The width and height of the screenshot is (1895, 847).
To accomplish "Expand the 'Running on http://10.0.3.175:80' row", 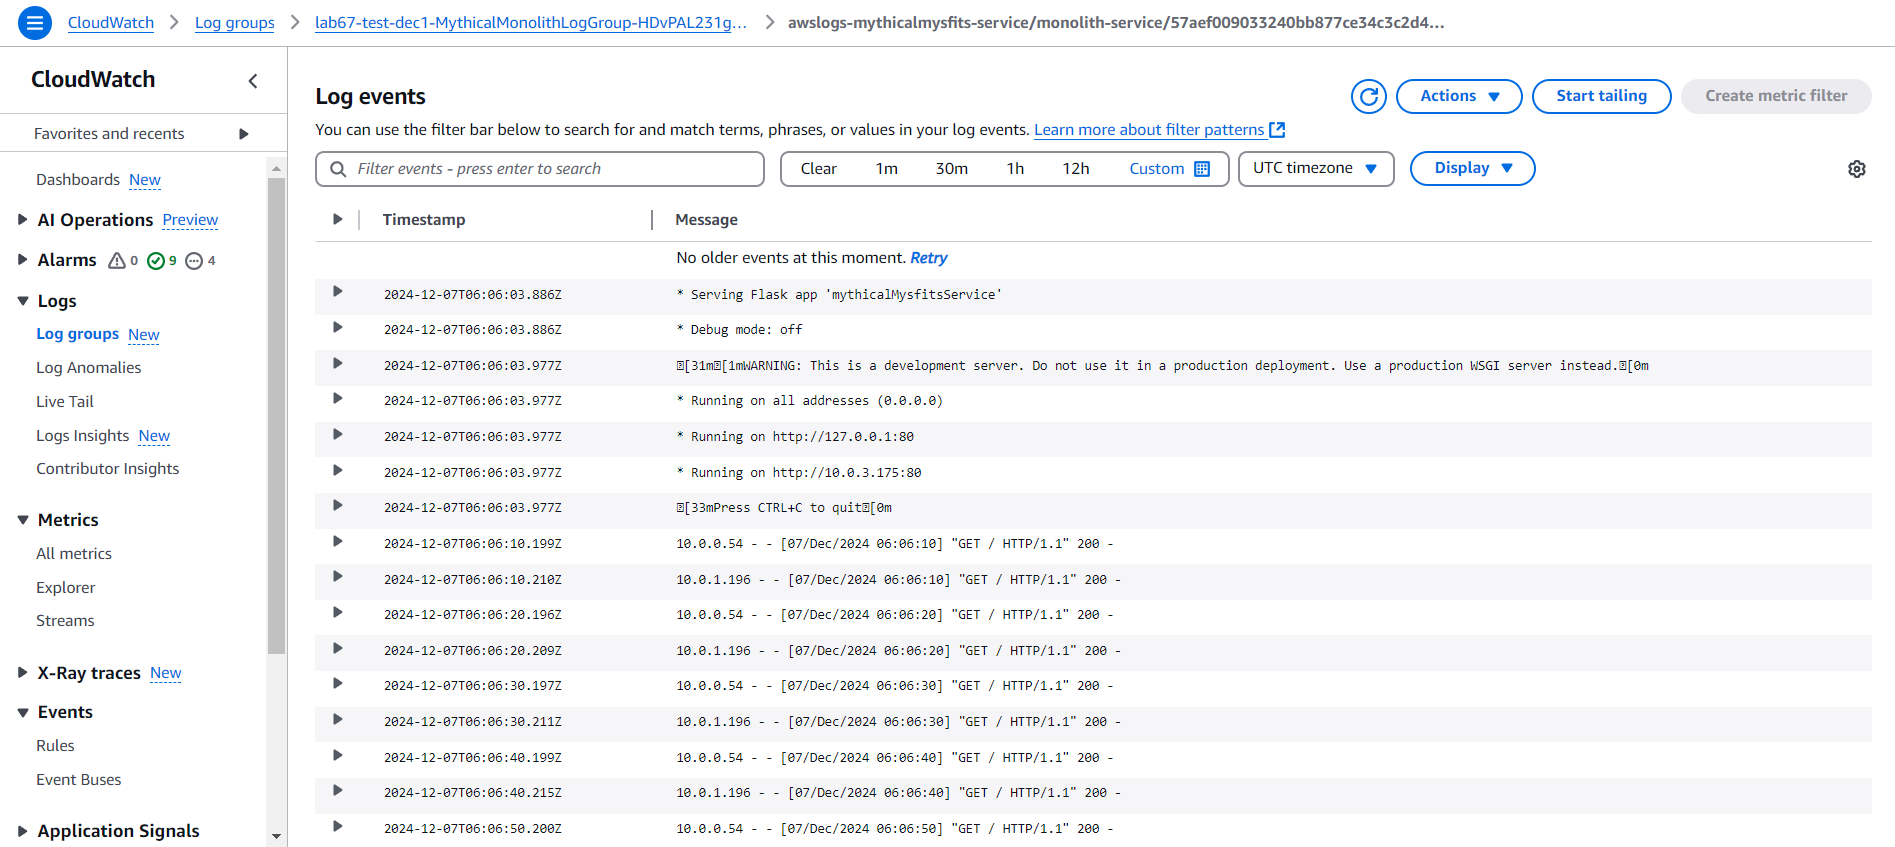I will click(x=338, y=470).
